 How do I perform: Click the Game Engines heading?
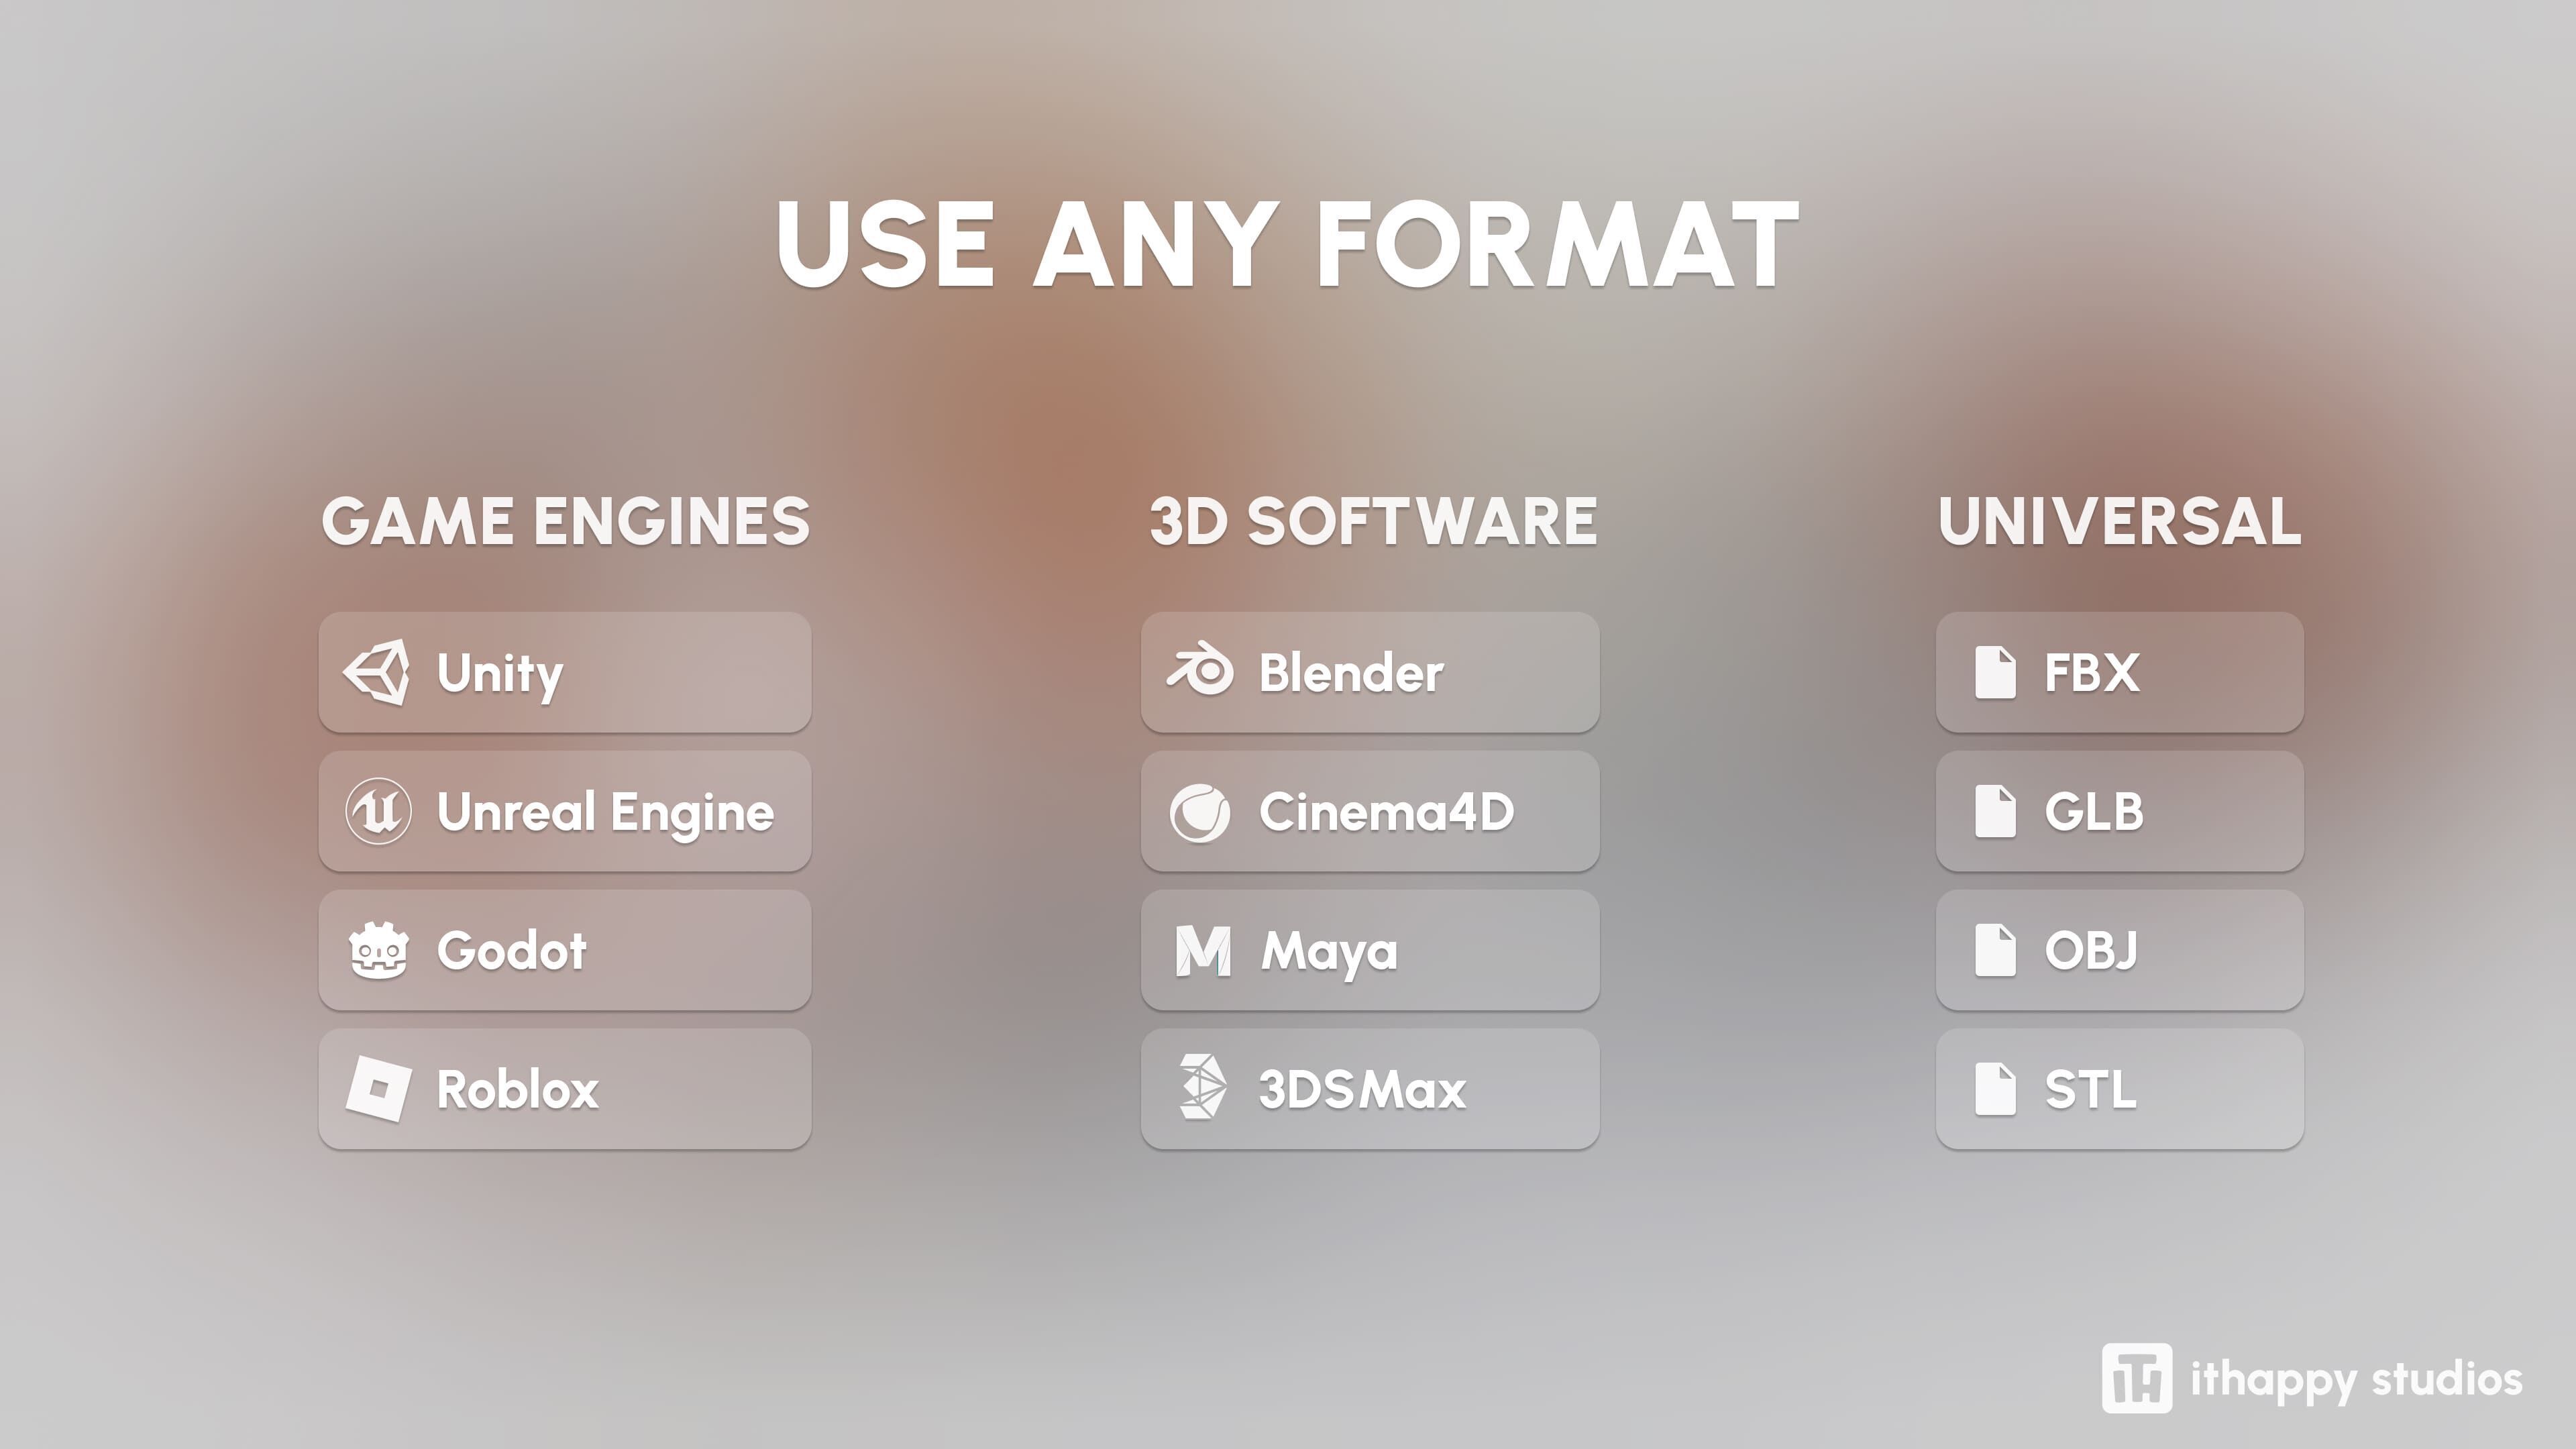[x=566, y=522]
